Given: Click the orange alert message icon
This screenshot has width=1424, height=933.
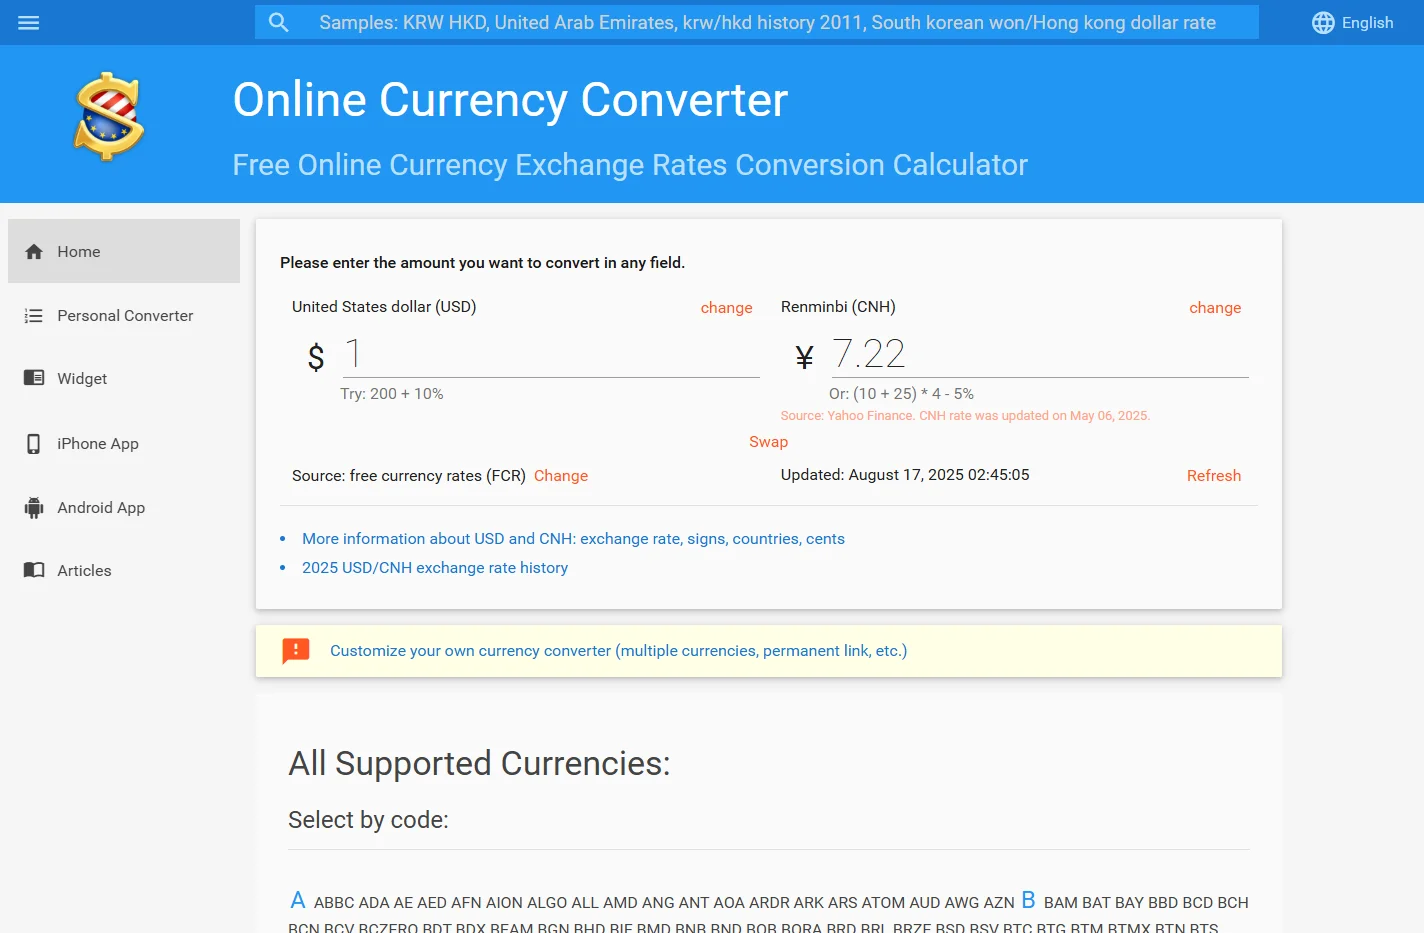Looking at the screenshot, I should tap(296, 651).
